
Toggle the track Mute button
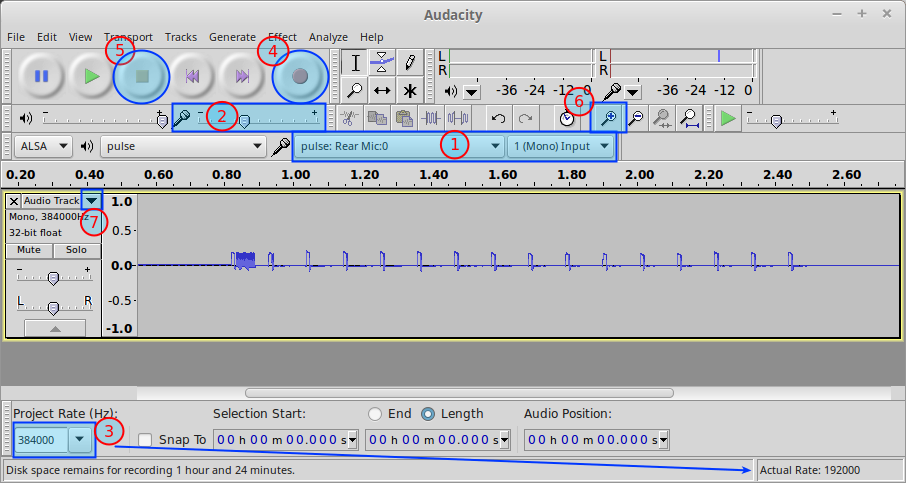[29, 250]
